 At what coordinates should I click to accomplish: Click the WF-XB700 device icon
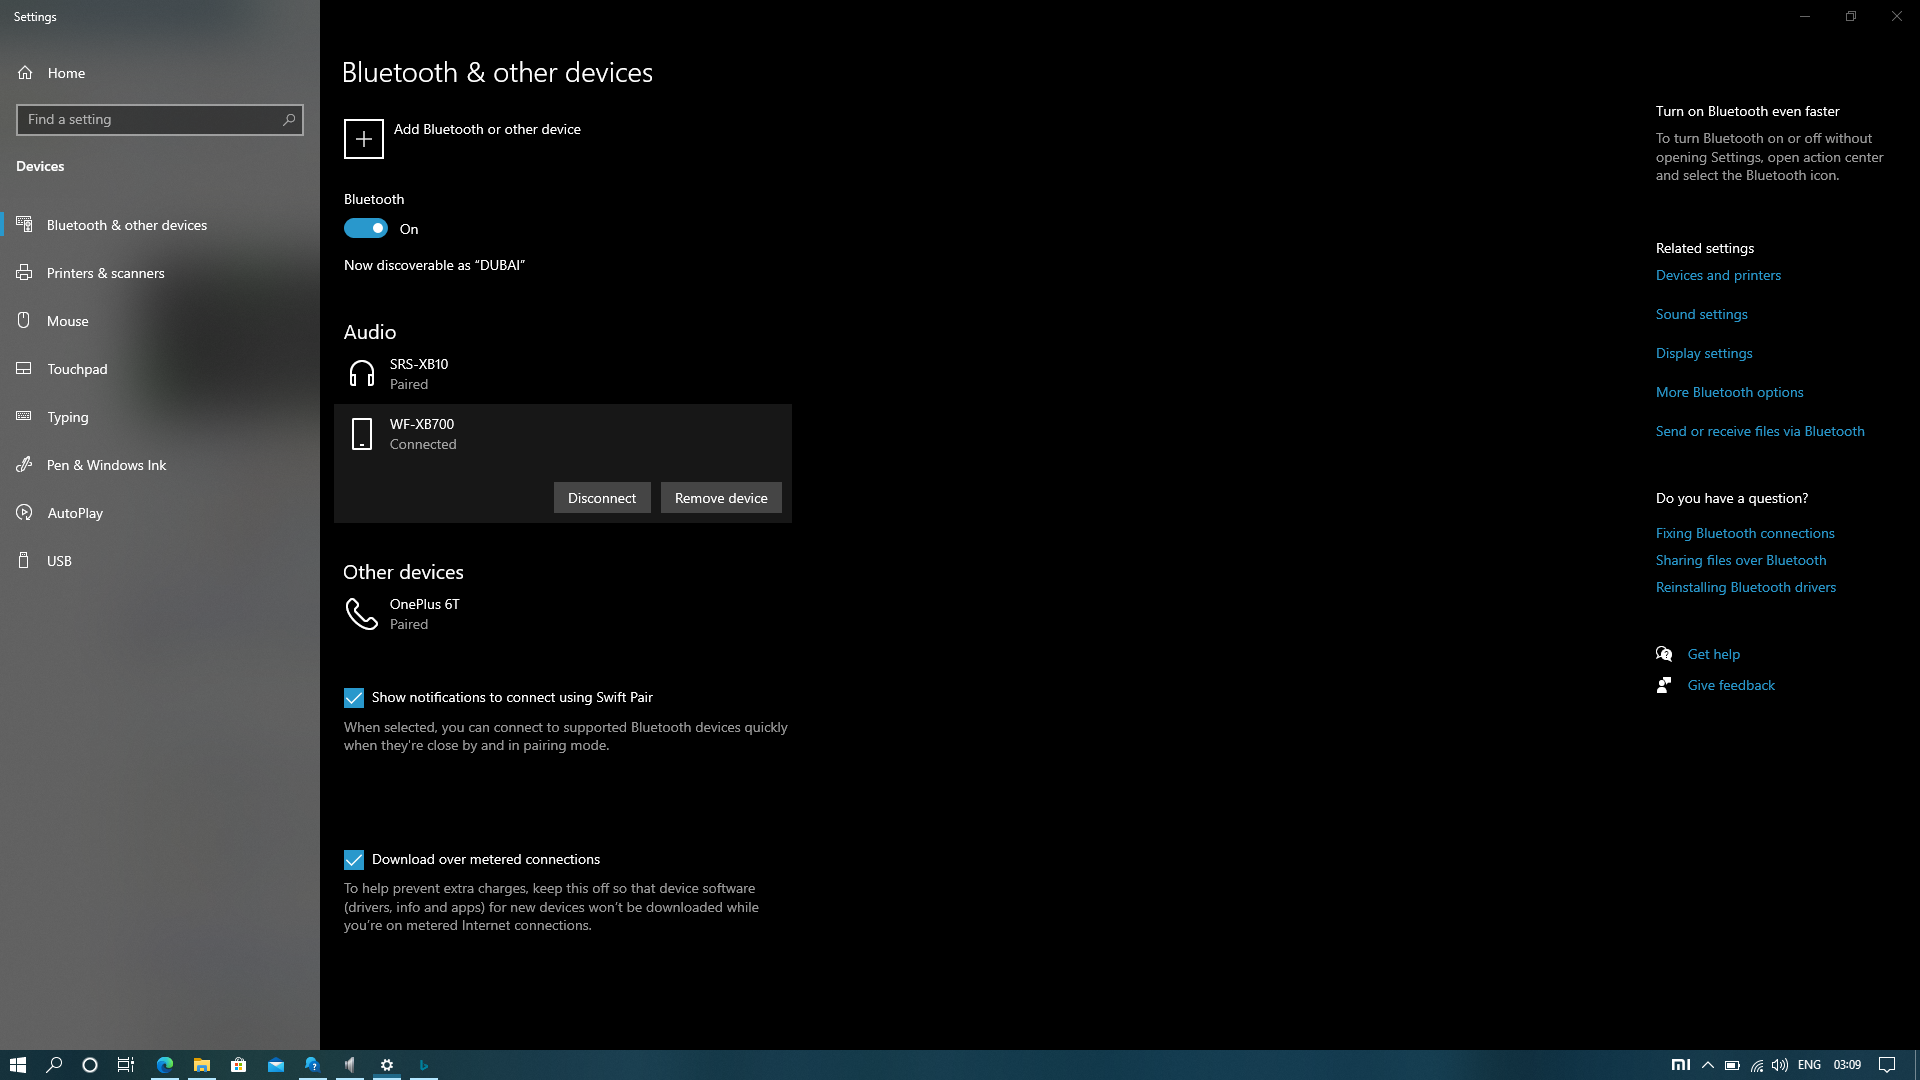pyautogui.click(x=361, y=434)
